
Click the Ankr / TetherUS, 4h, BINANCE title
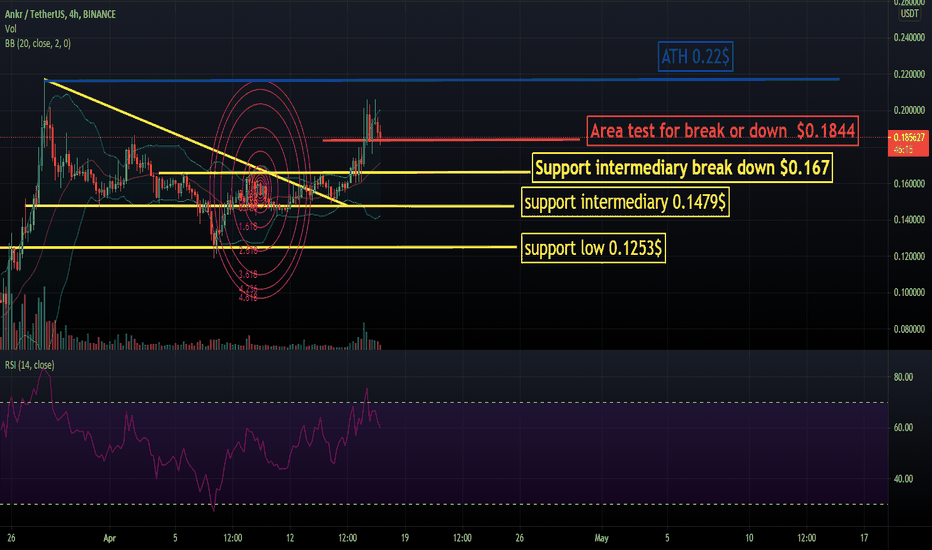pyautogui.click(x=60, y=14)
